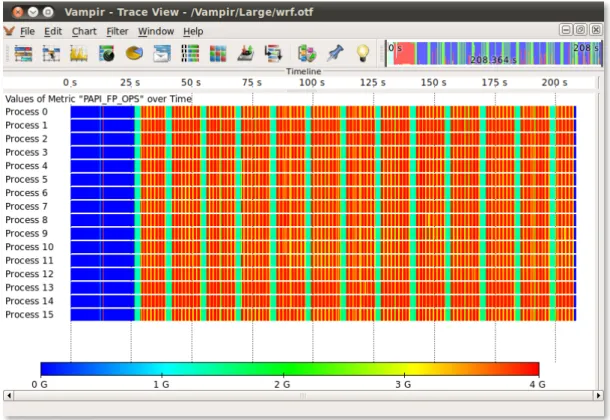Screen dimensions: 610x420
Task: Select the Process 1 row label
Action: click(26, 125)
